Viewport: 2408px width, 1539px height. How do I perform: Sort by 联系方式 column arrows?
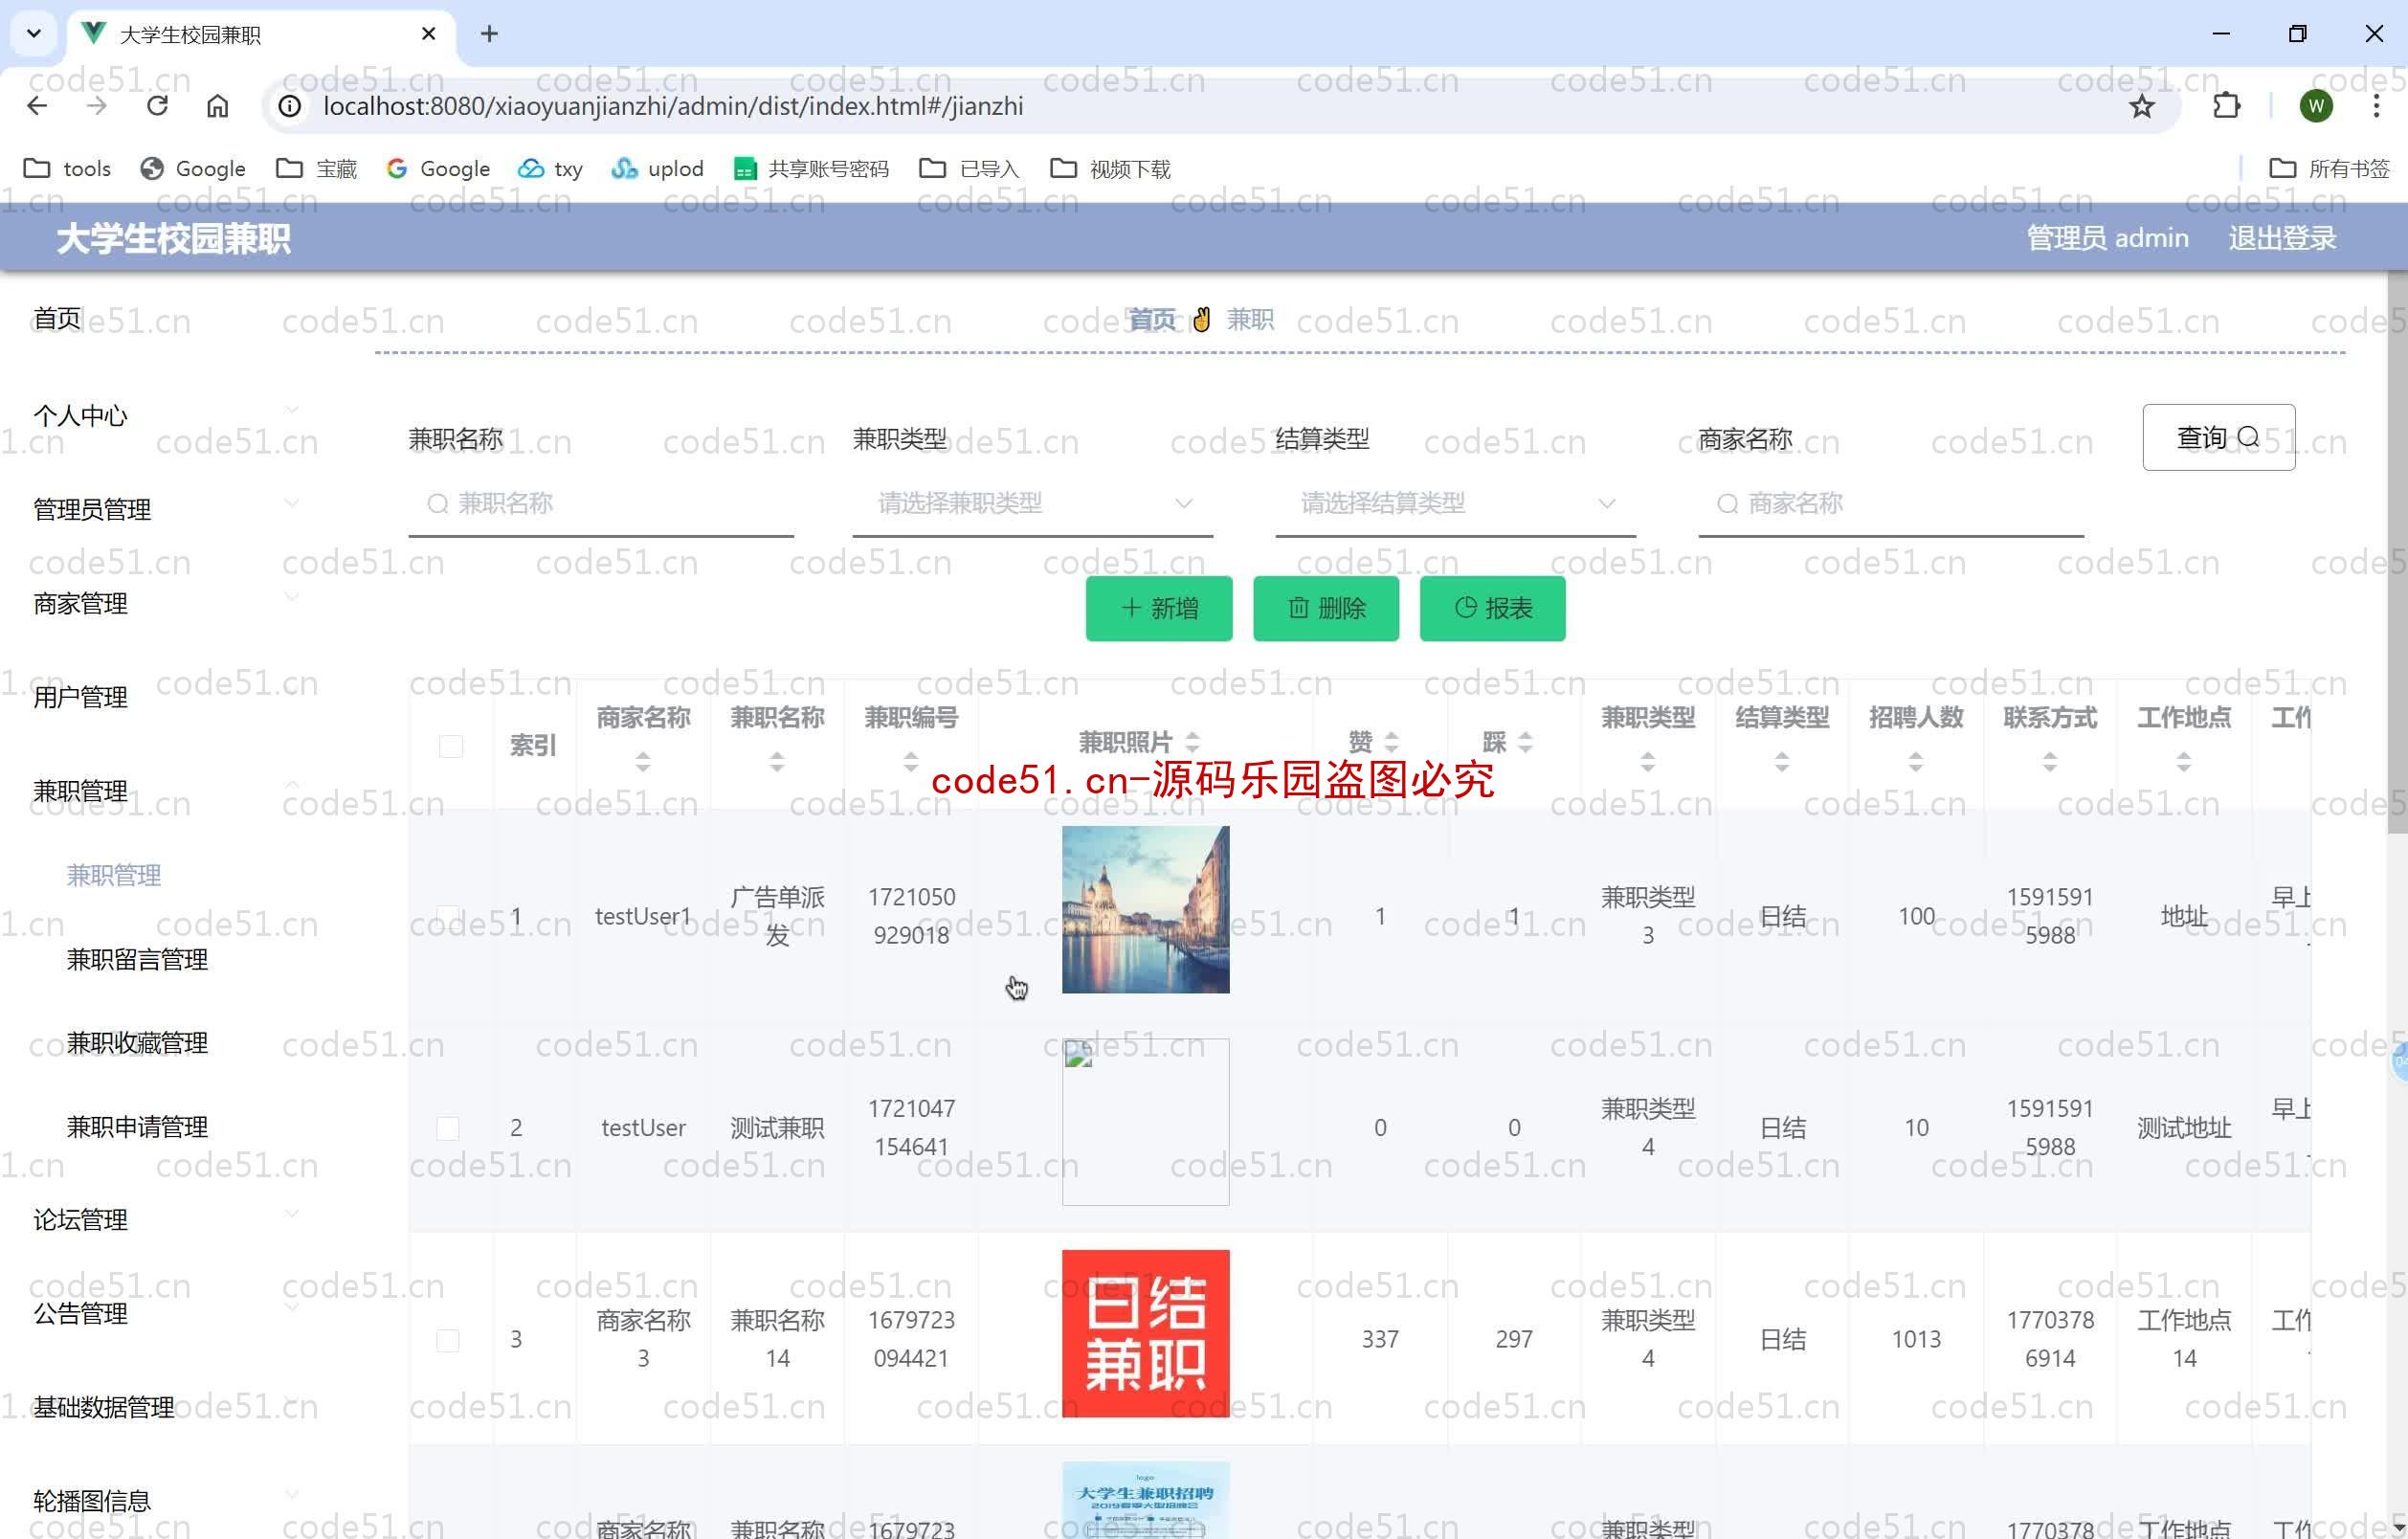(2050, 762)
